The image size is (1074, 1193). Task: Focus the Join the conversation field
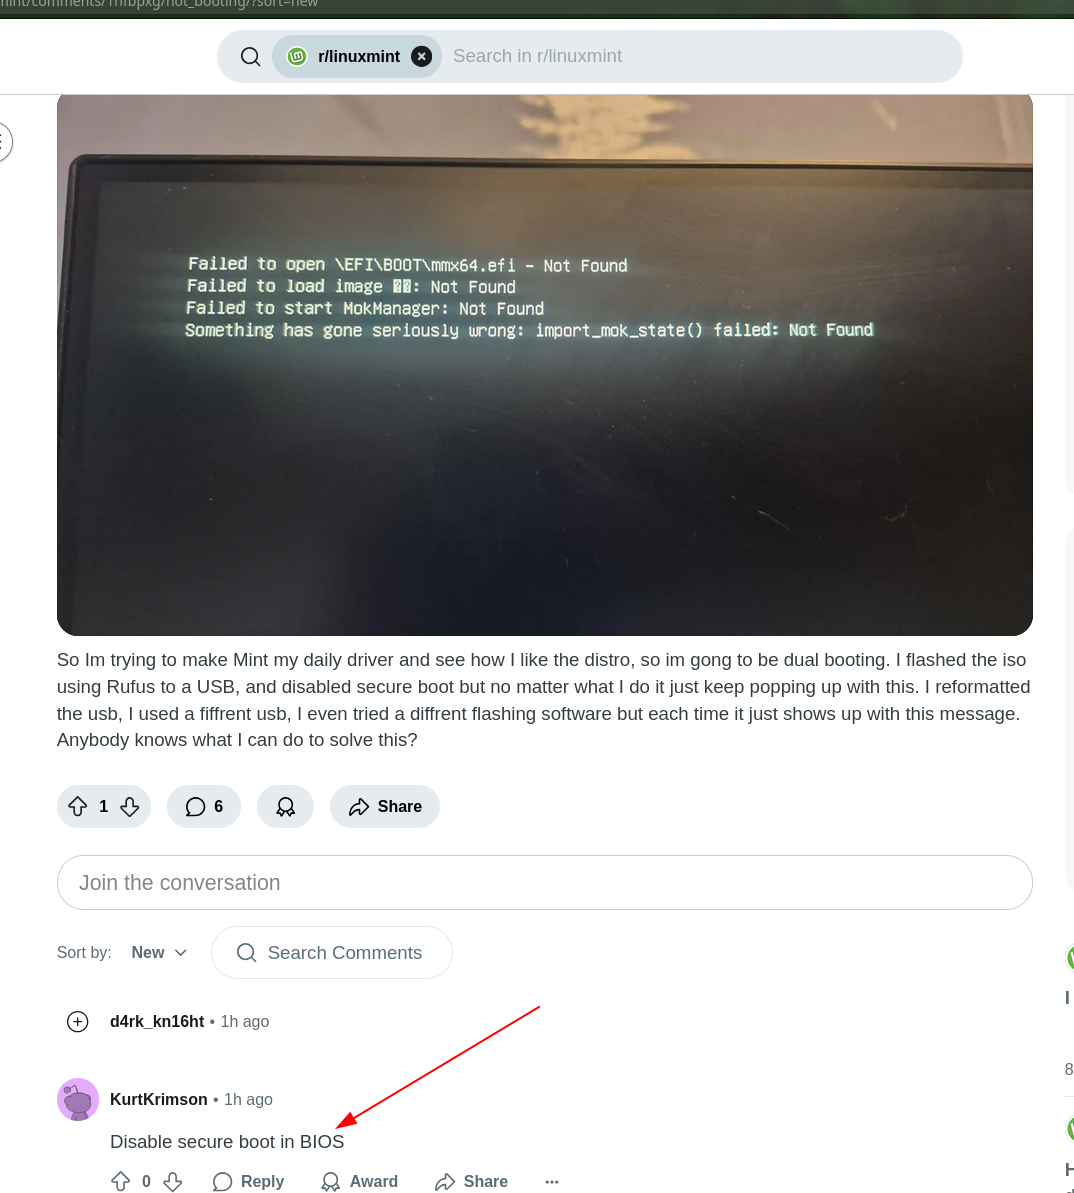click(x=545, y=883)
